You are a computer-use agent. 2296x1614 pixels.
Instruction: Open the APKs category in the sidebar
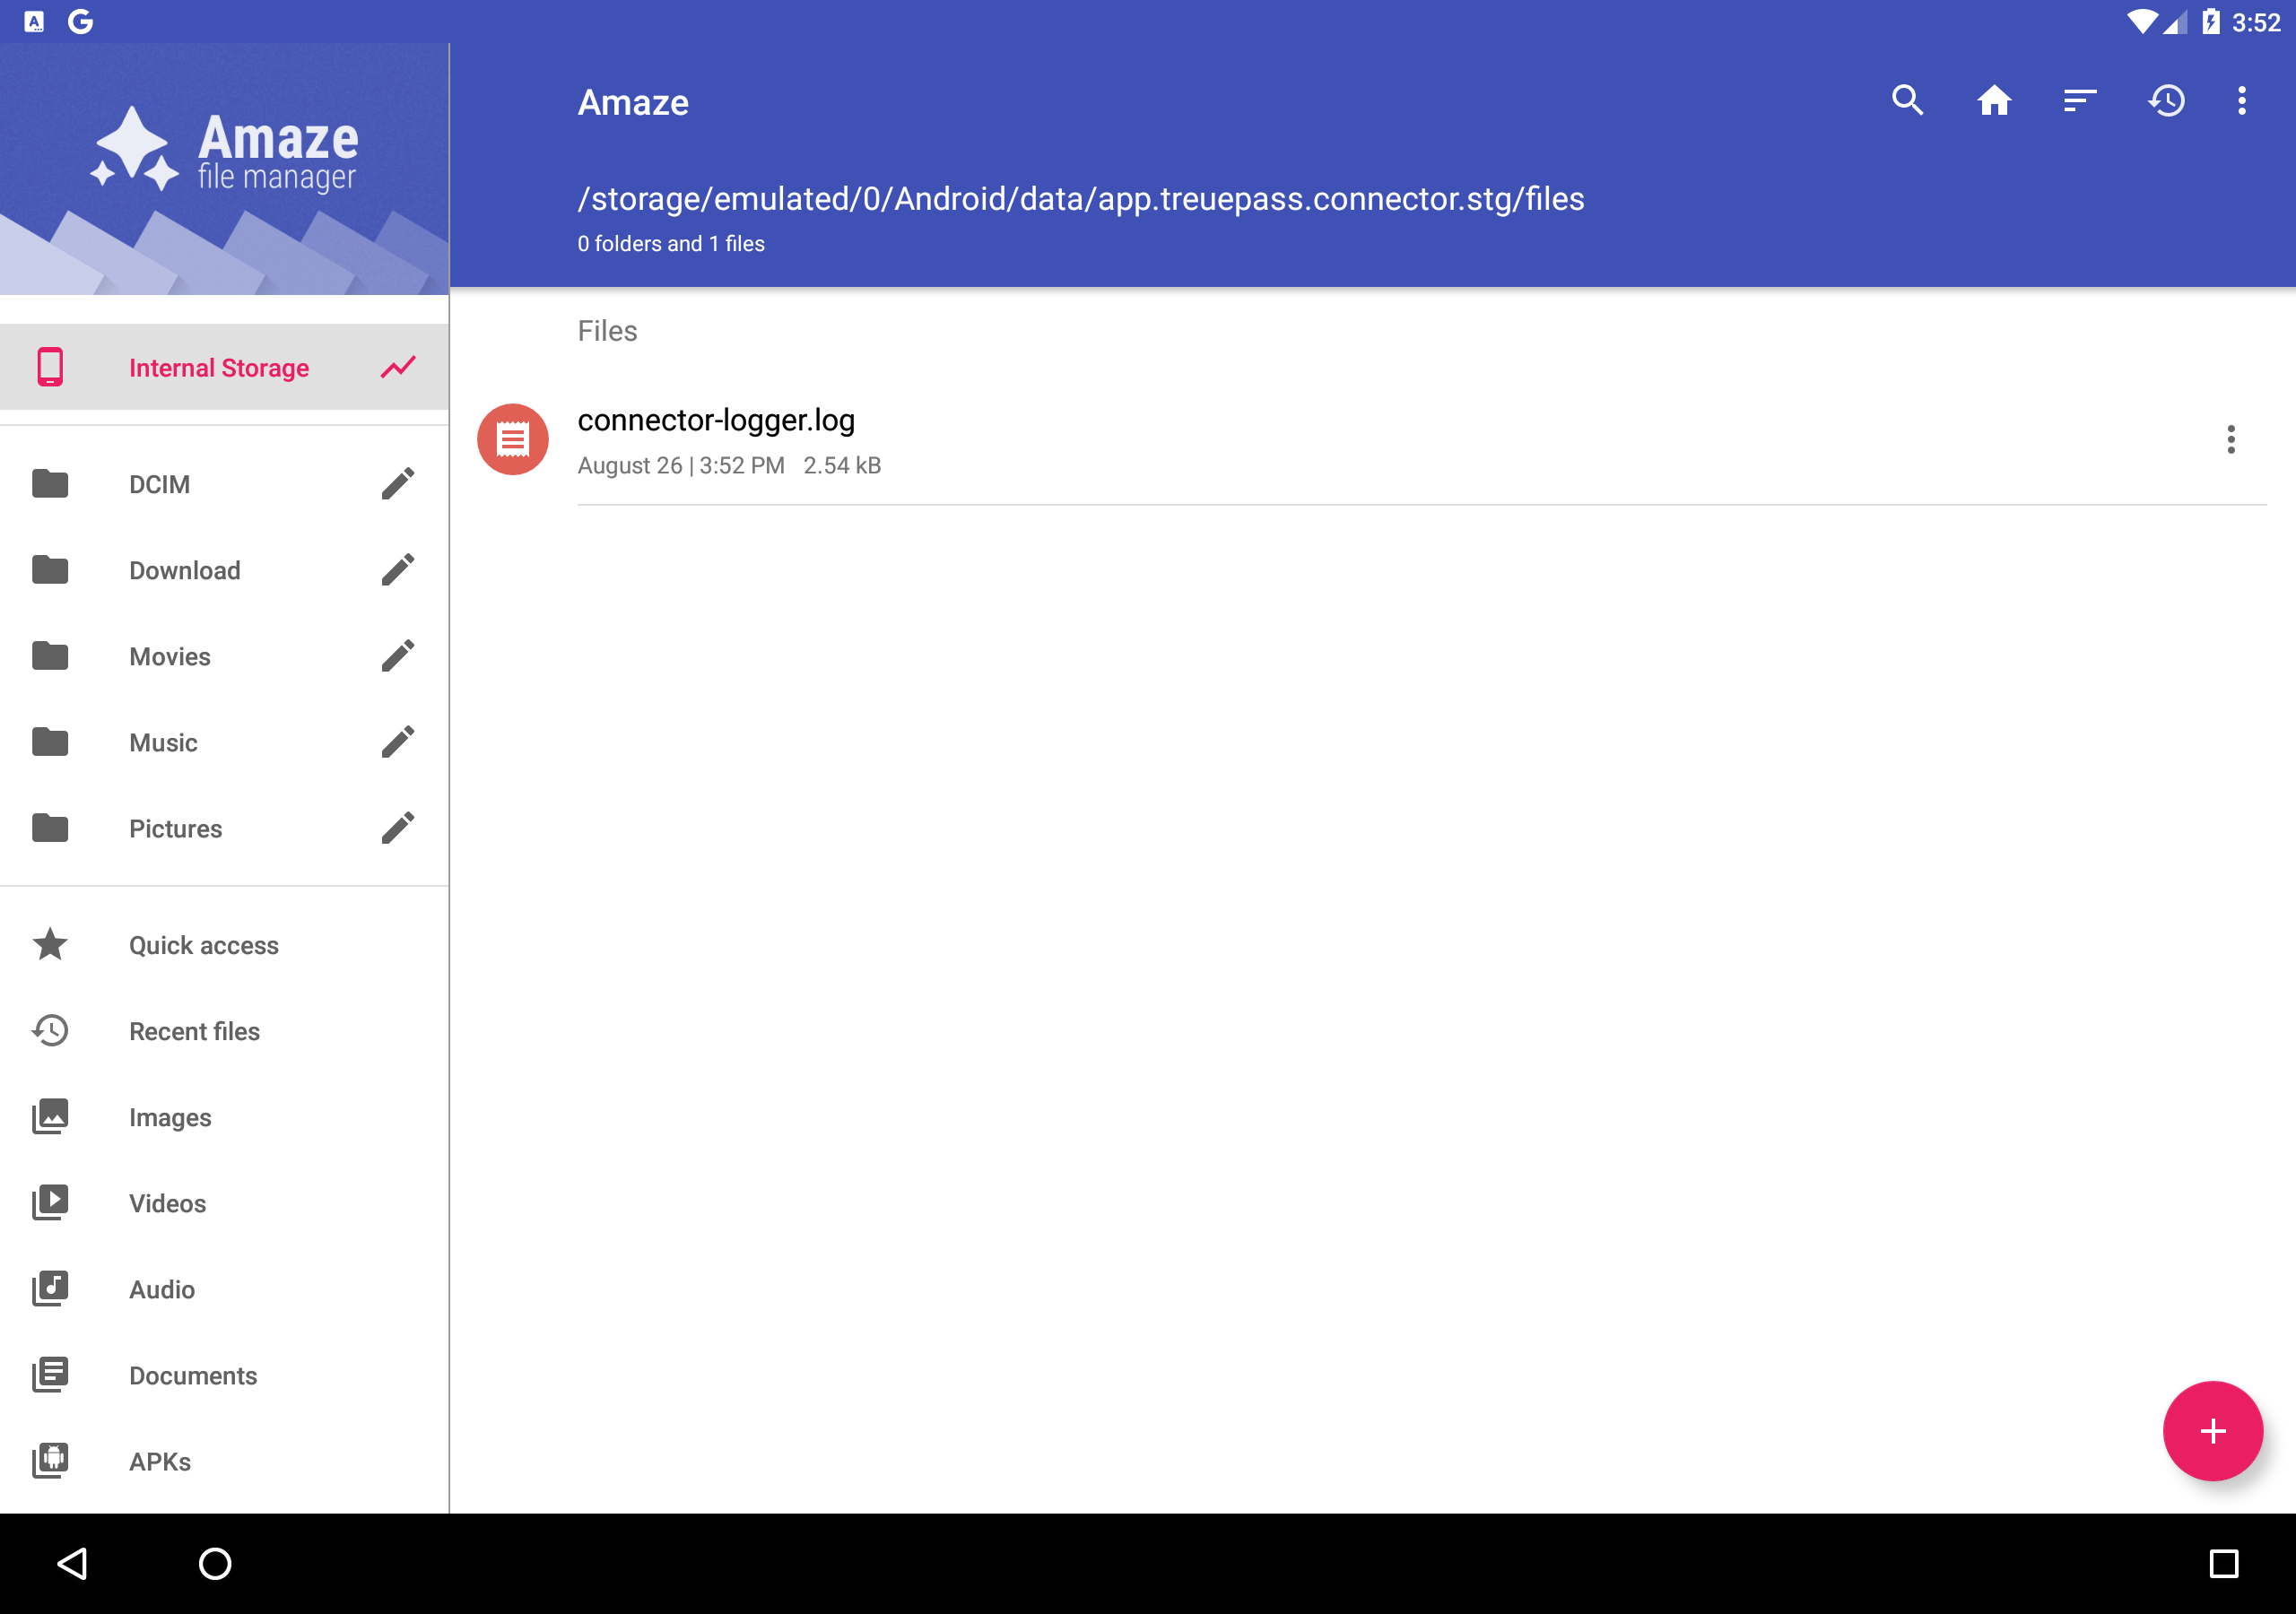point(159,1461)
